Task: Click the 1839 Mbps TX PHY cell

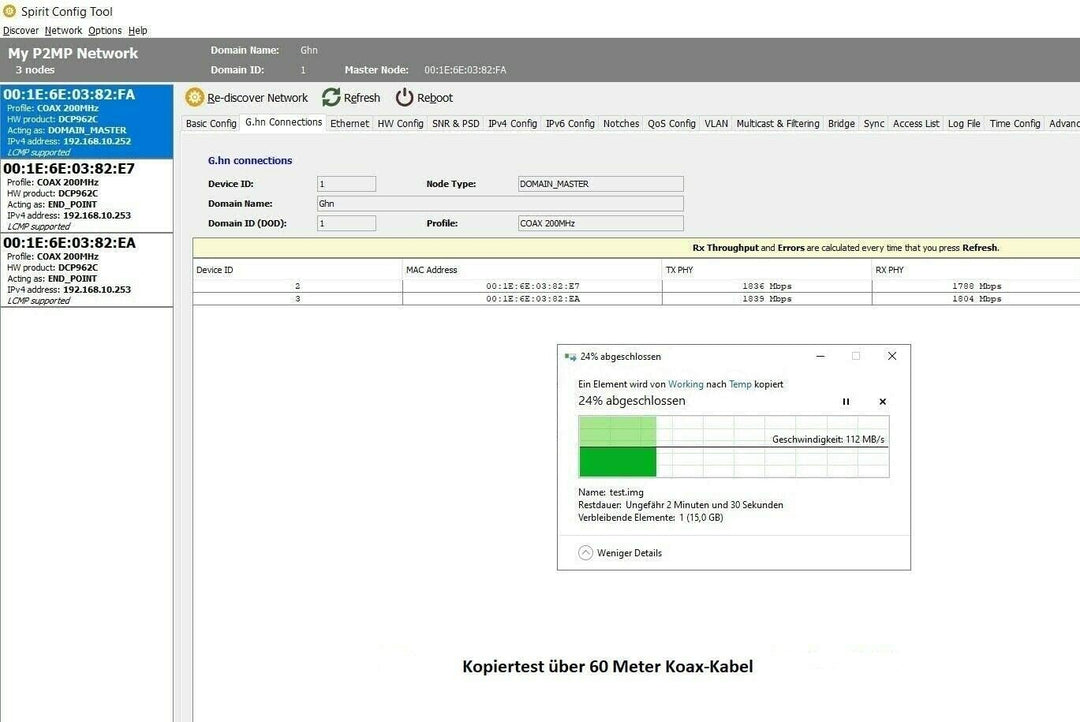Action: pyautogui.click(x=767, y=299)
